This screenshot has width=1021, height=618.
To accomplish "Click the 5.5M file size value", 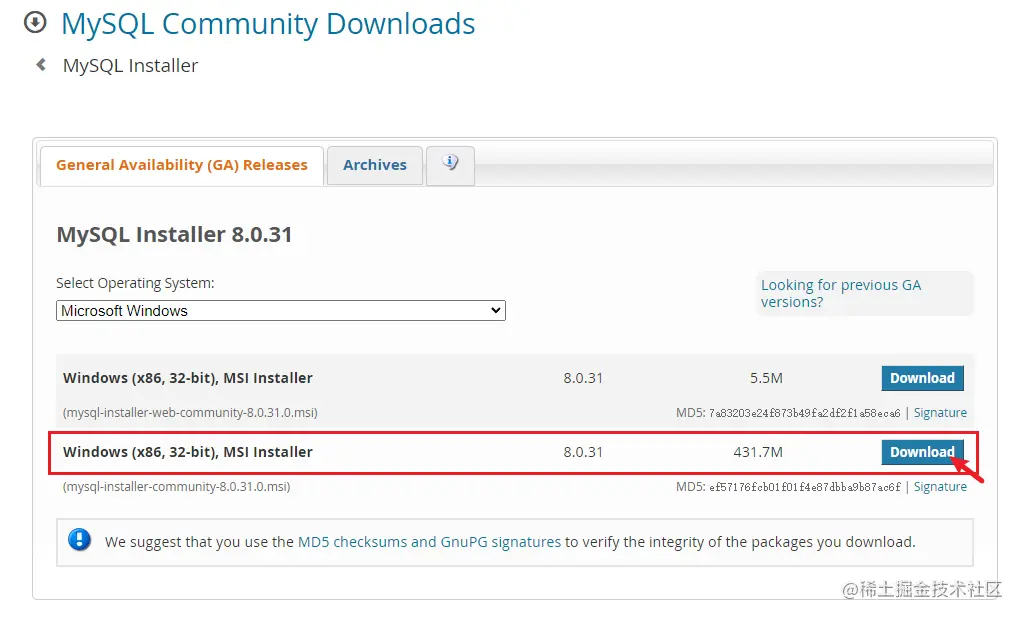I will click(766, 378).
